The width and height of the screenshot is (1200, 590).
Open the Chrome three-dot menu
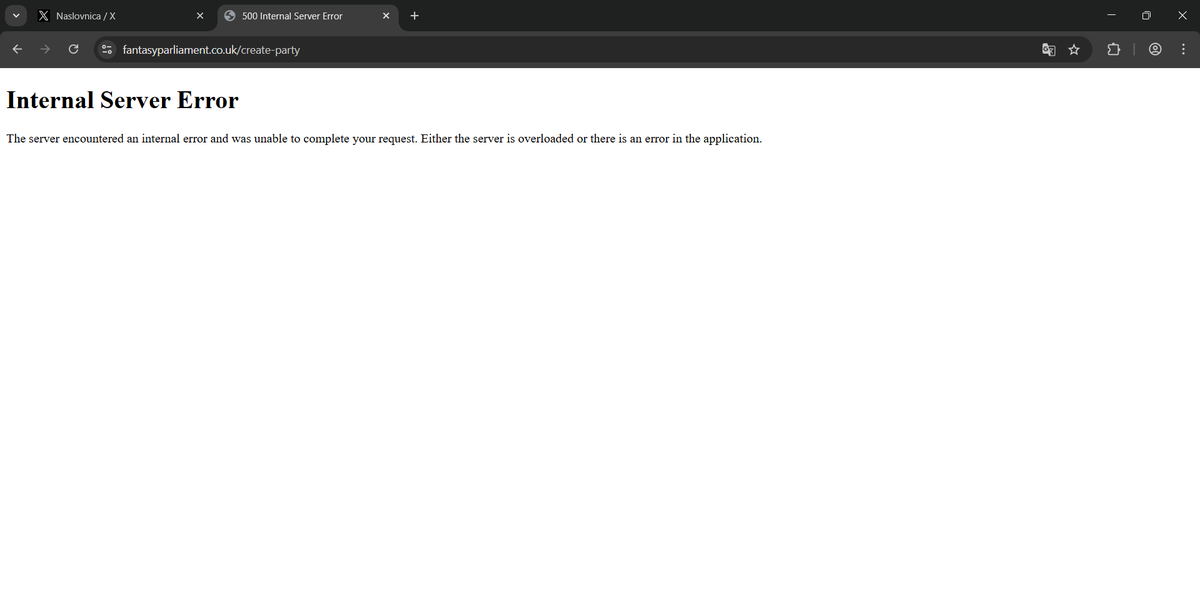pos(1182,49)
